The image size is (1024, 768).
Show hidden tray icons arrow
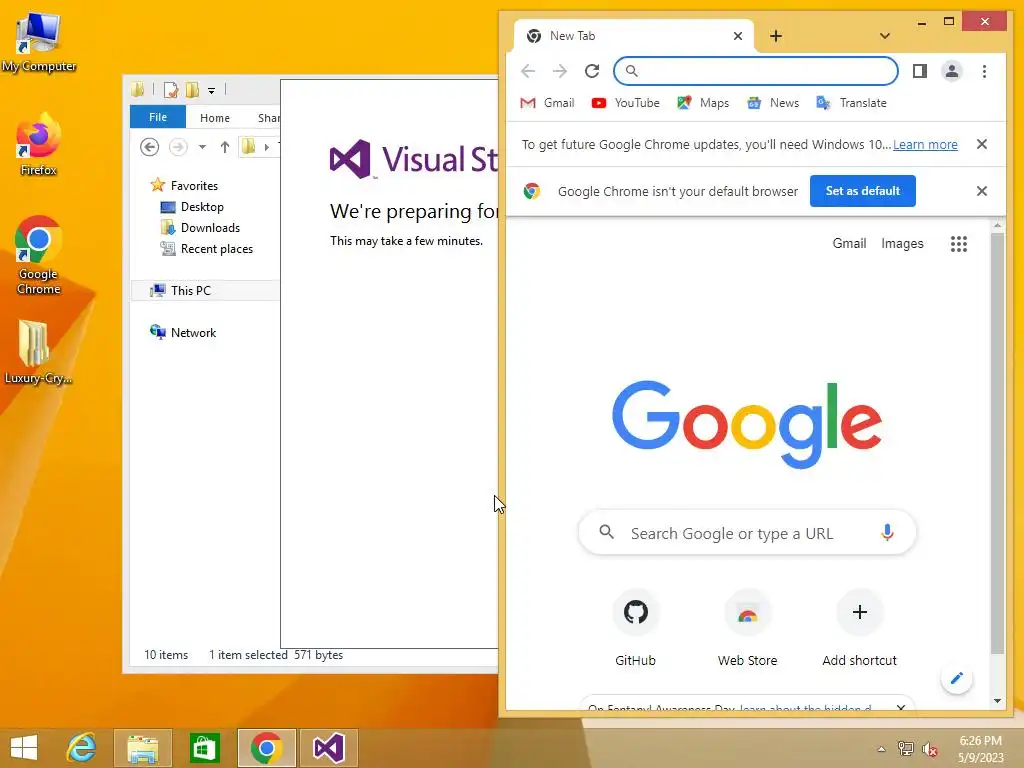click(x=881, y=749)
